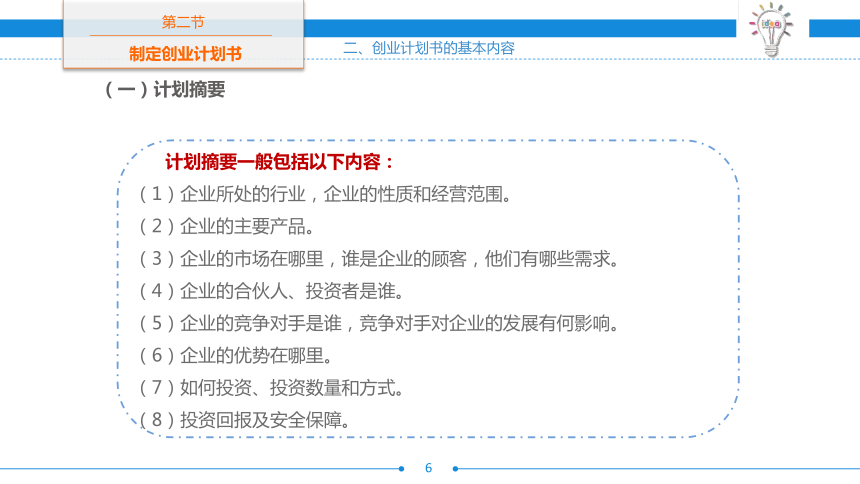
Task: Click the 第二节 section label
Action: (x=183, y=22)
